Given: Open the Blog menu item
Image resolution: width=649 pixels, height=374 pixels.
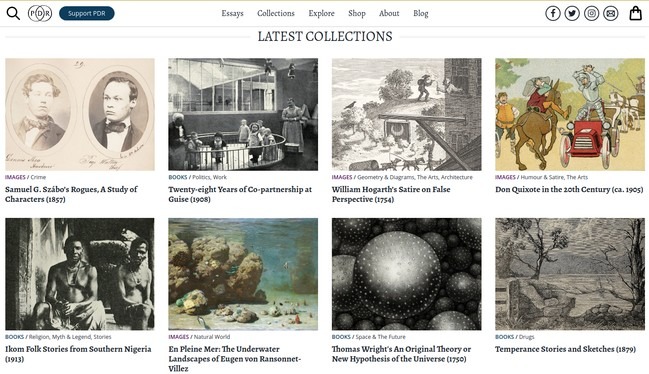Looking at the screenshot, I should tap(421, 13).
